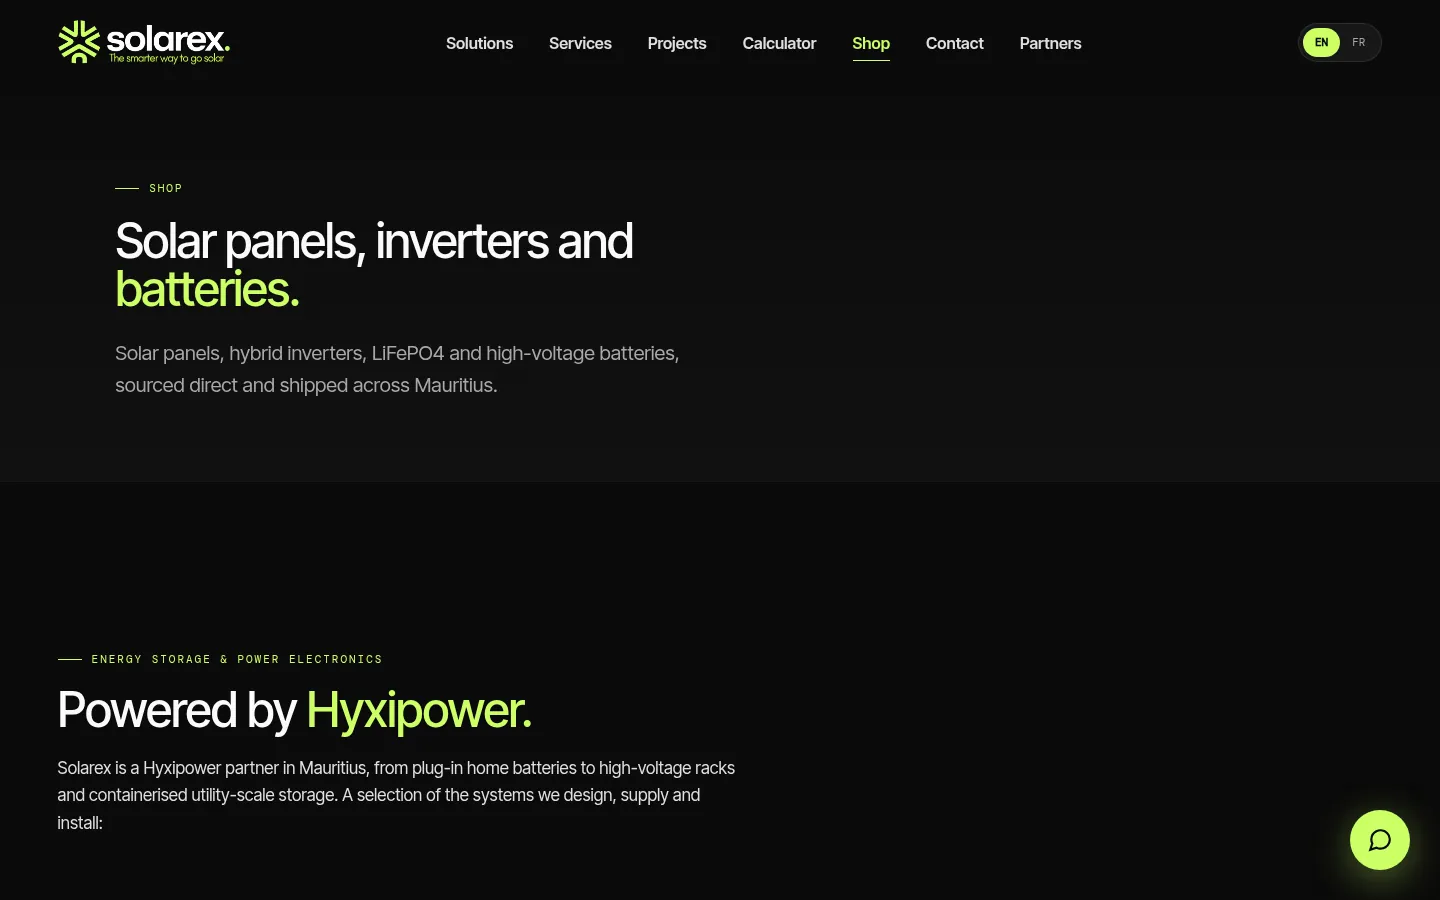Click the 'Solarex is a Hyxipower partner' paragraph
This screenshot has width=1440, height=900.
(396, 795)
